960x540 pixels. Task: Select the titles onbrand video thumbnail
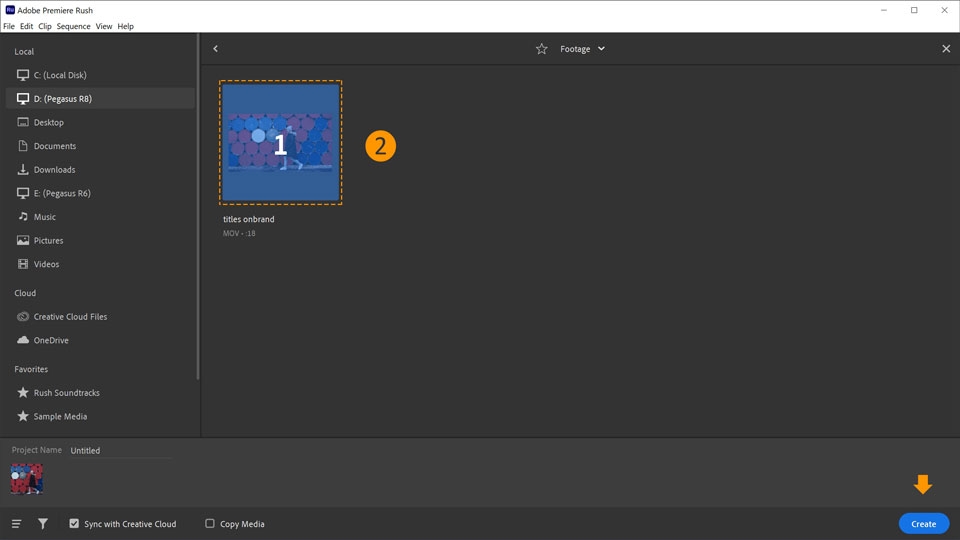tap(281, 143)
